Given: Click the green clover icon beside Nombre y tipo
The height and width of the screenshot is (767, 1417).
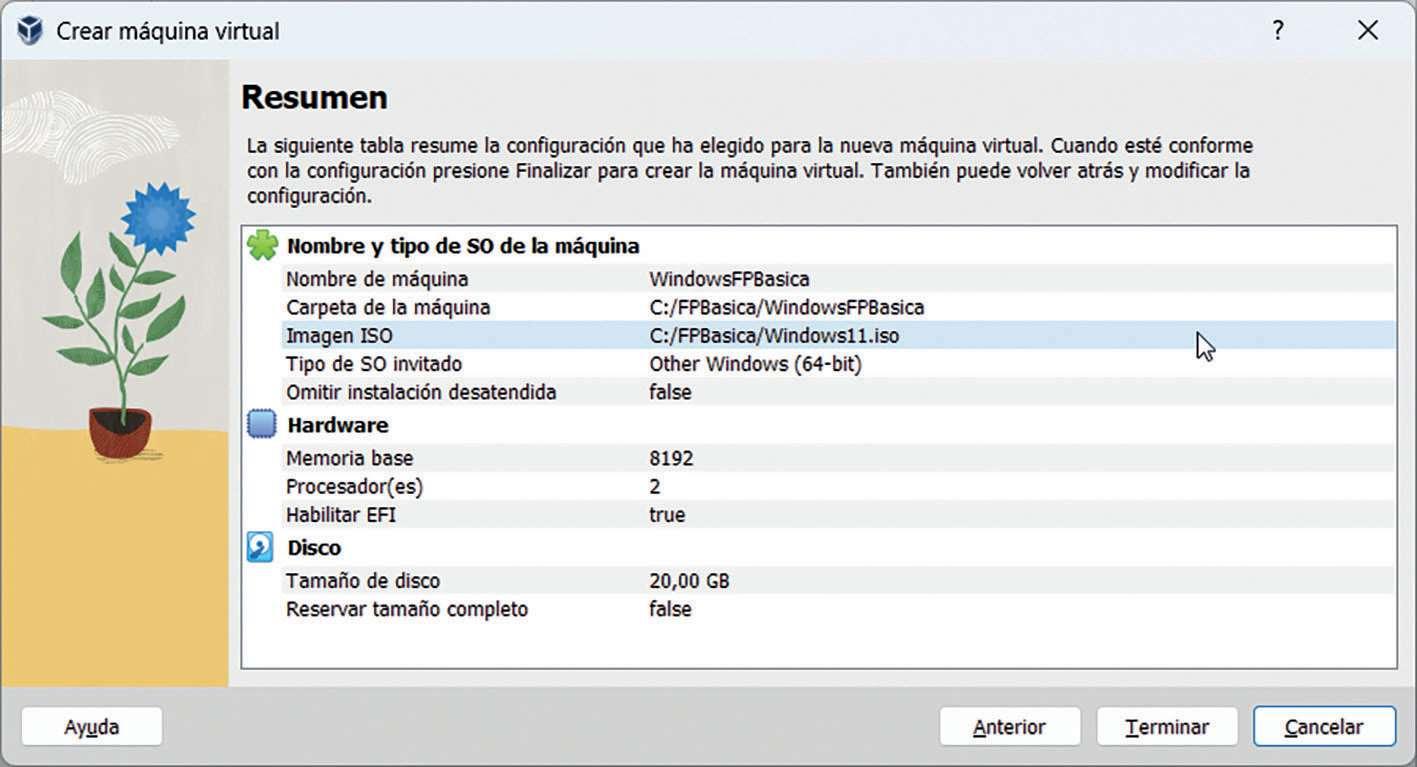Looking at the screenshot, I should click(x=262, y=245).
